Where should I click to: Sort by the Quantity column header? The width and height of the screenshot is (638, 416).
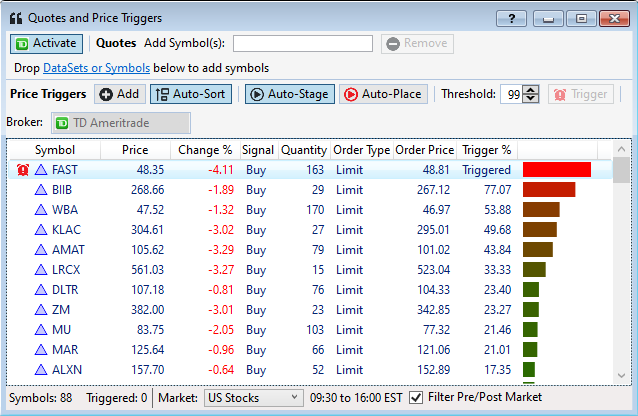(304, 150)
